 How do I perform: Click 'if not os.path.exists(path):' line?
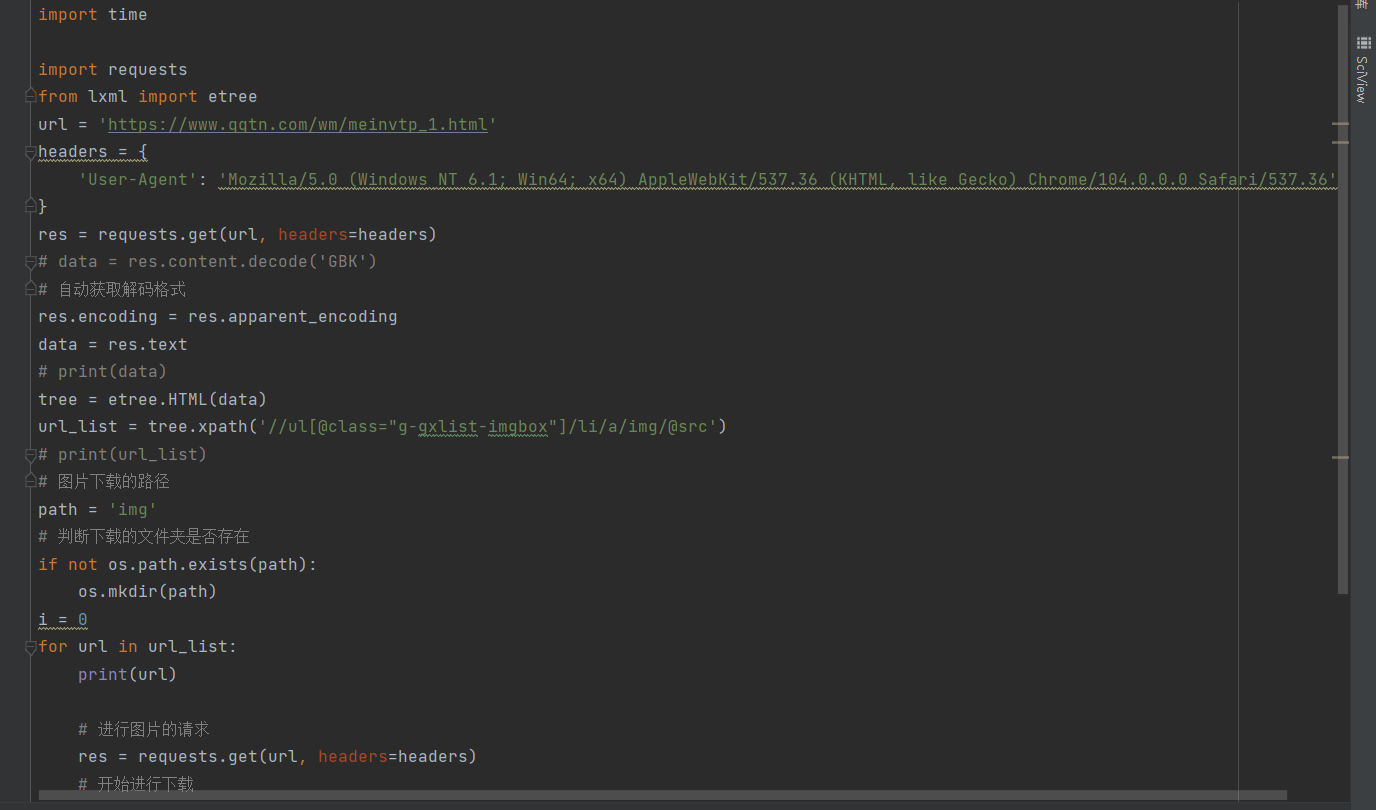[178, 565]
